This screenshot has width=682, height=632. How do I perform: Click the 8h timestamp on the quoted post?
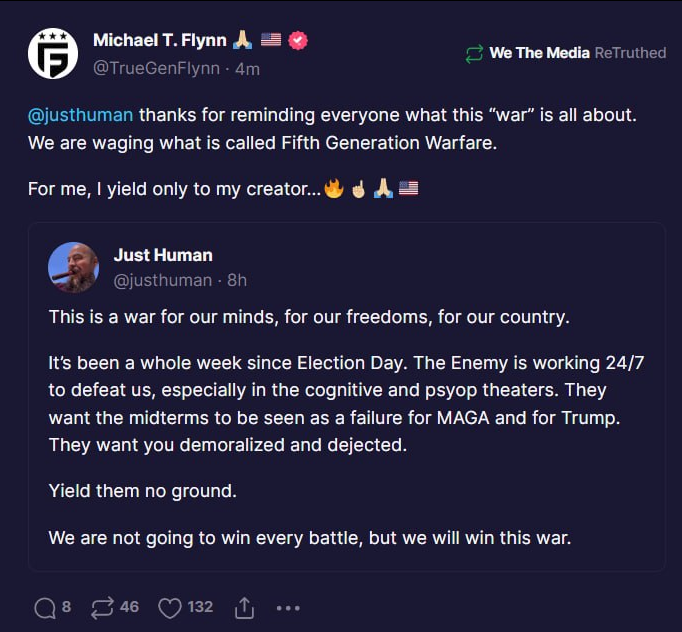(237, 280)
